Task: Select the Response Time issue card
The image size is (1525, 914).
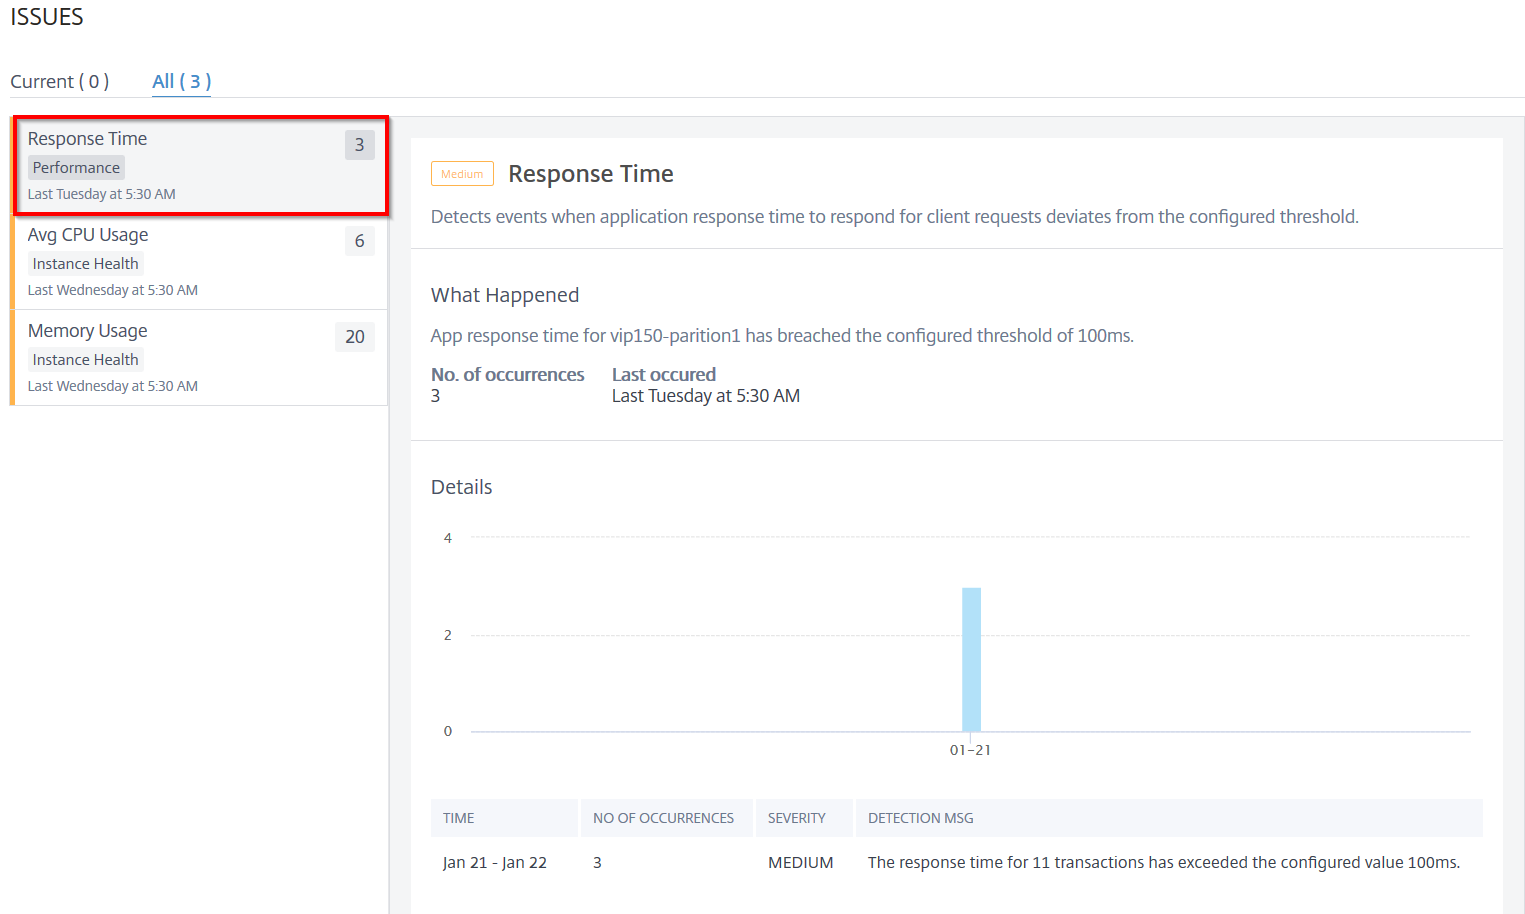Action: 201,166
